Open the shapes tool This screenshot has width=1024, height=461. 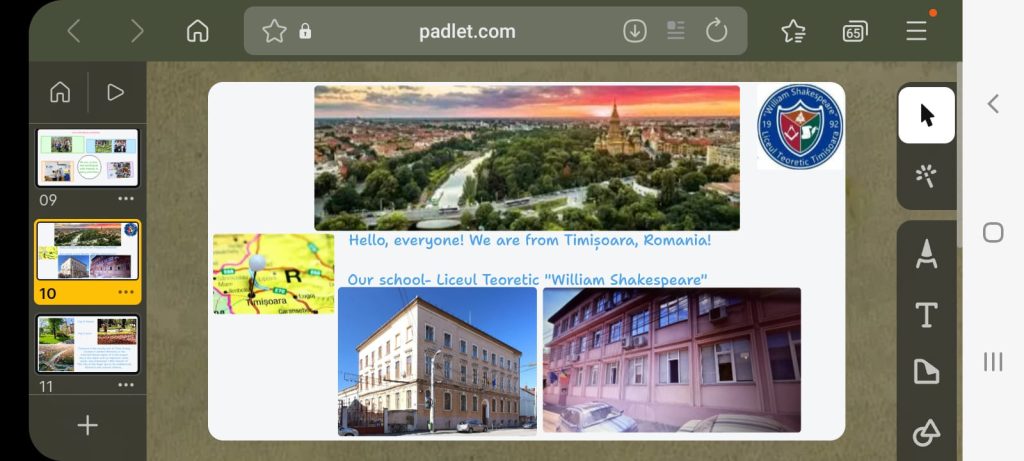pos(926,432)
